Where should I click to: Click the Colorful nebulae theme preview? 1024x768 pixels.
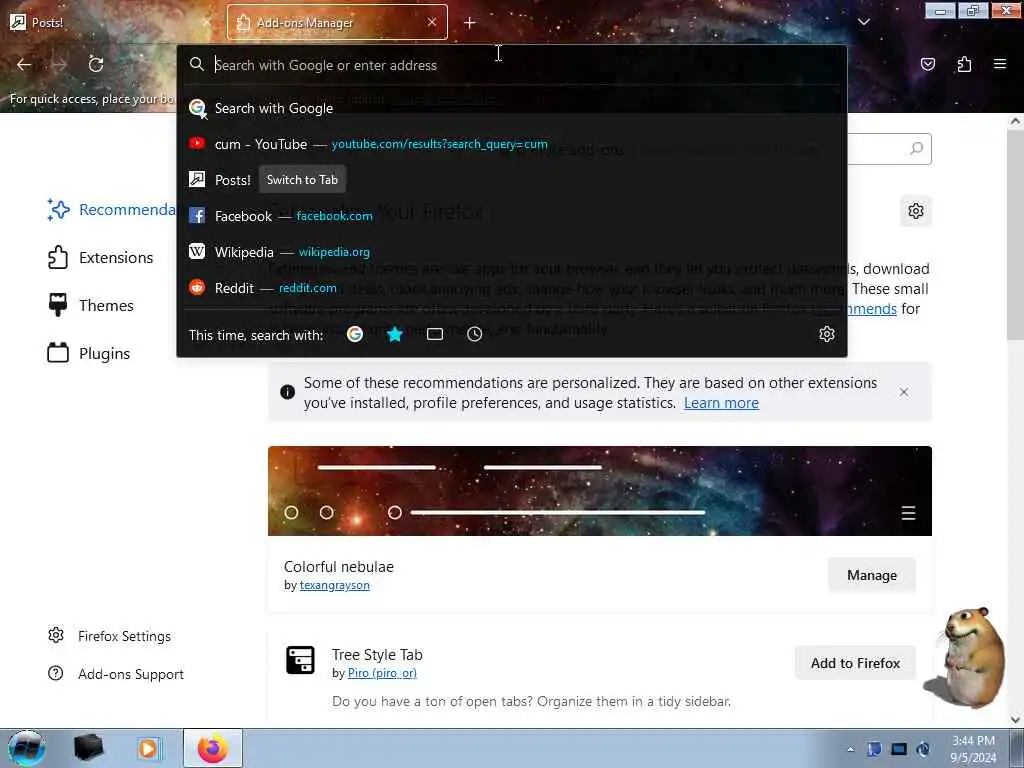point(600,491)
